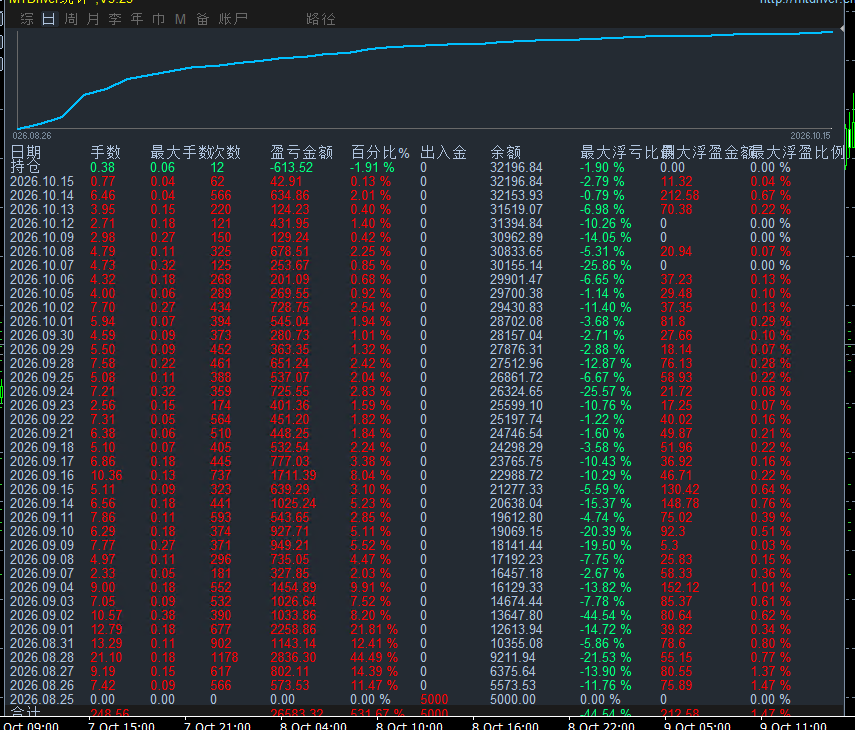
Task: Select the -25.86 % drawdown cell
Action: click(x=606, y=266)
